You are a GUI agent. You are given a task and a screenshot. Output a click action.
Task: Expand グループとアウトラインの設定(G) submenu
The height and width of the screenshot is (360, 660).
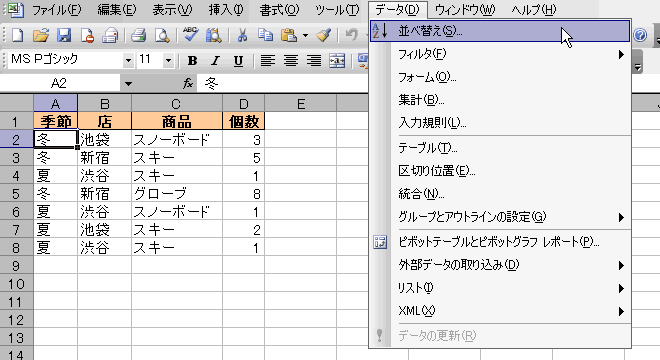621,217
